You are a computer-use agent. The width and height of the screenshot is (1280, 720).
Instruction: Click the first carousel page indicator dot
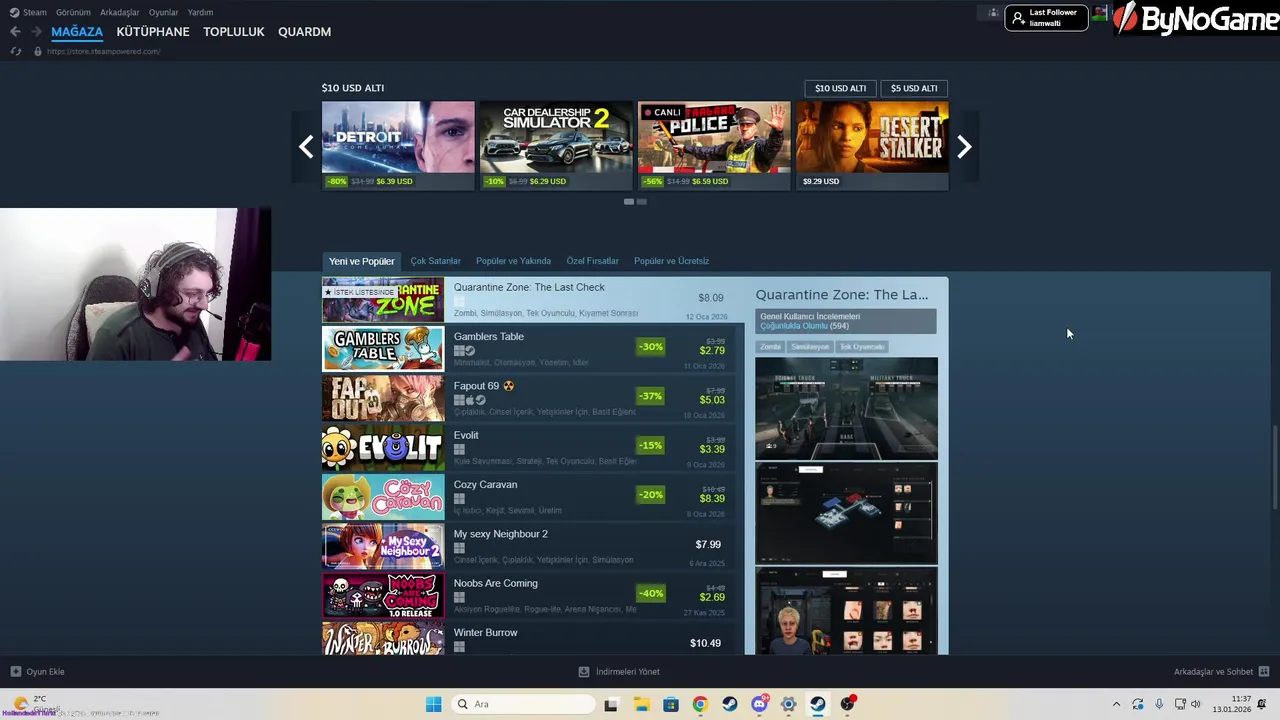coord(629,202)
